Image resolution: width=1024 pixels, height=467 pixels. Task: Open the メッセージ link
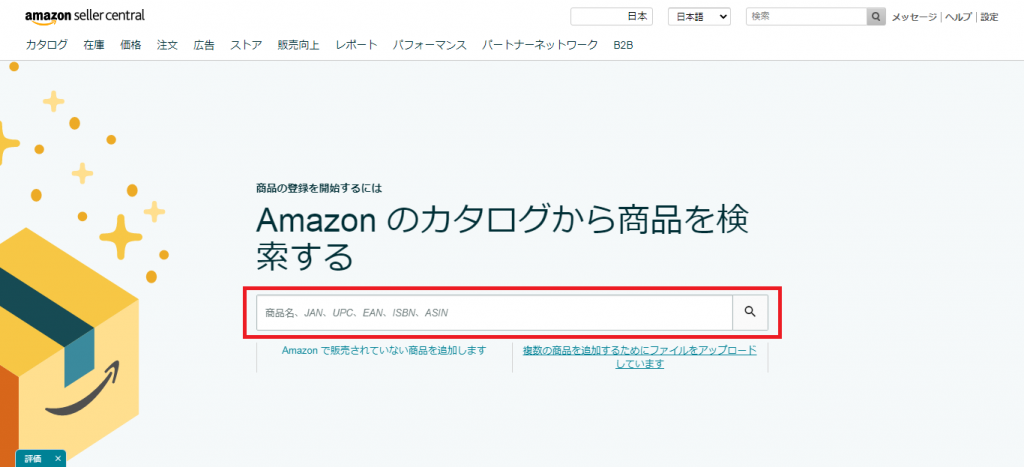click(x=914, y=17)
